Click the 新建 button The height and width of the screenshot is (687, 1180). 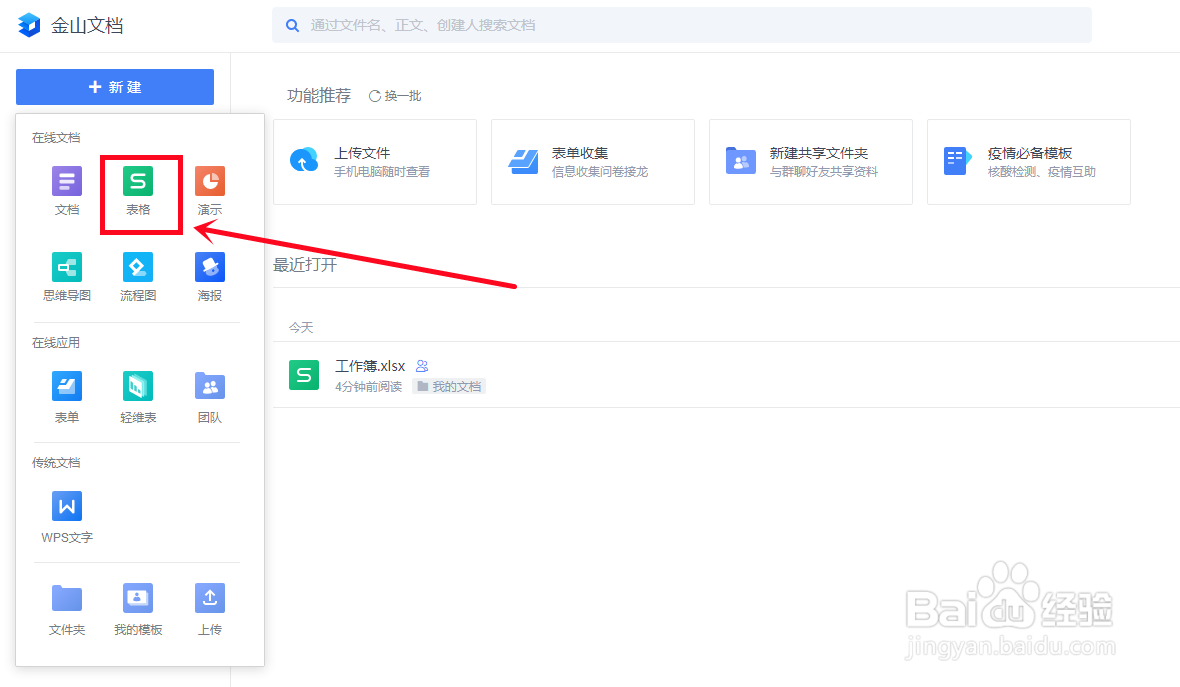tap(114, 87)
